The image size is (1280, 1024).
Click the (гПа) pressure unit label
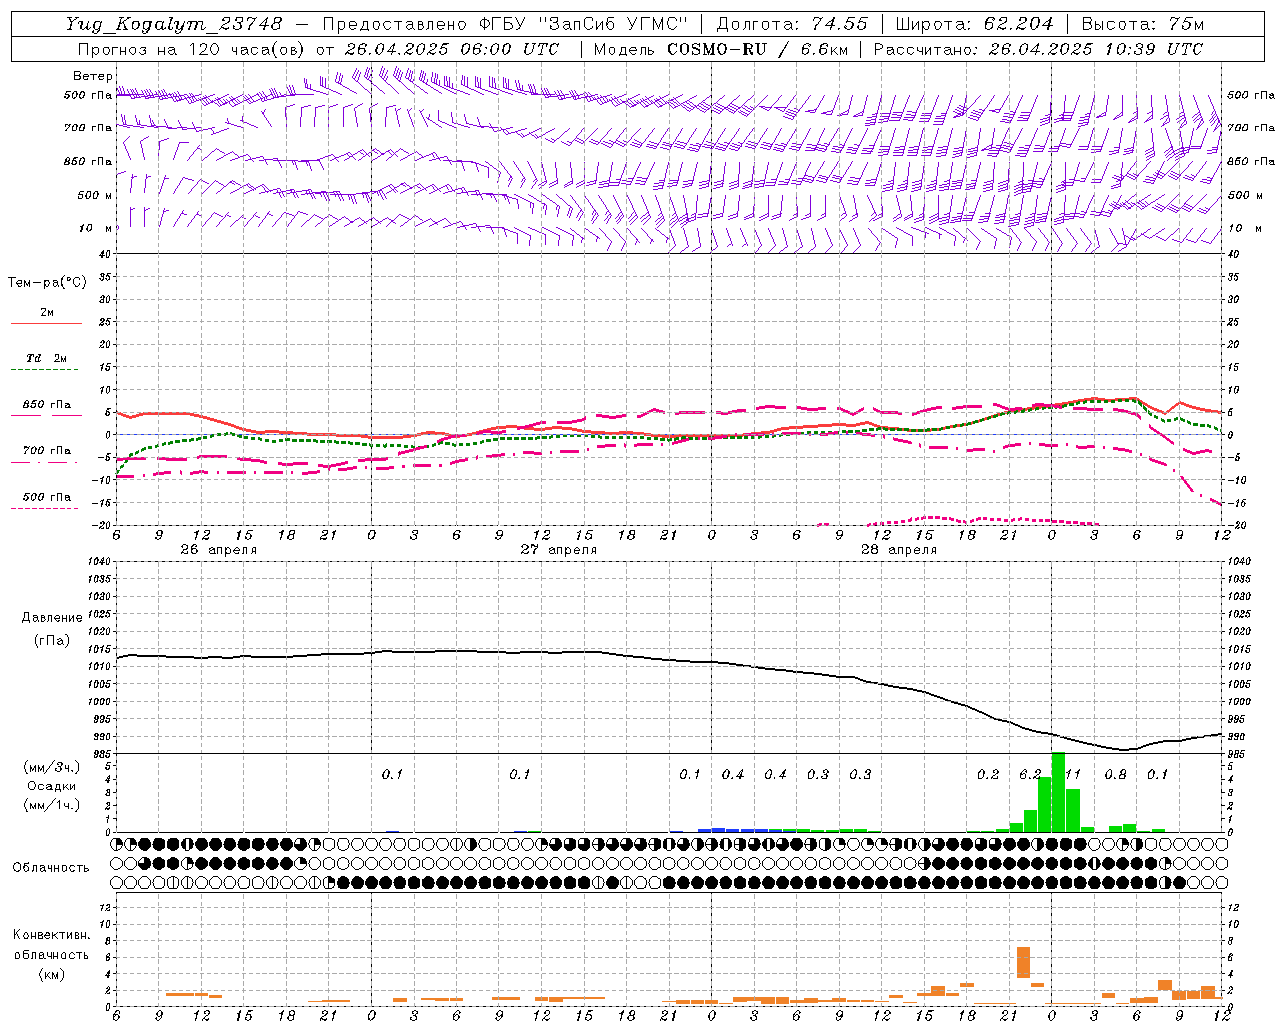(x=52, y=640)
